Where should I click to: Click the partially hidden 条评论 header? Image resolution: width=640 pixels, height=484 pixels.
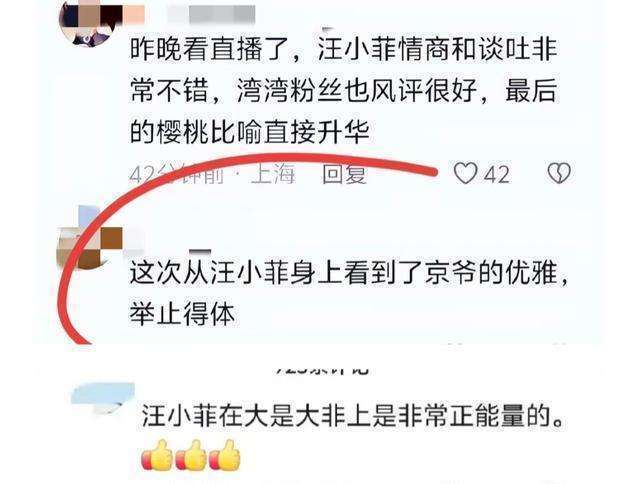322,370
